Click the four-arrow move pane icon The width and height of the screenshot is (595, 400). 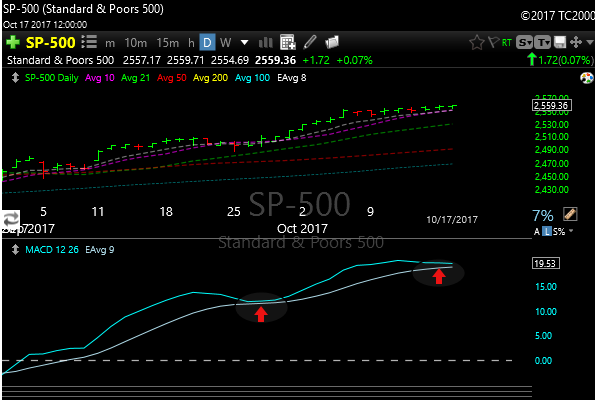pos(576,42)
